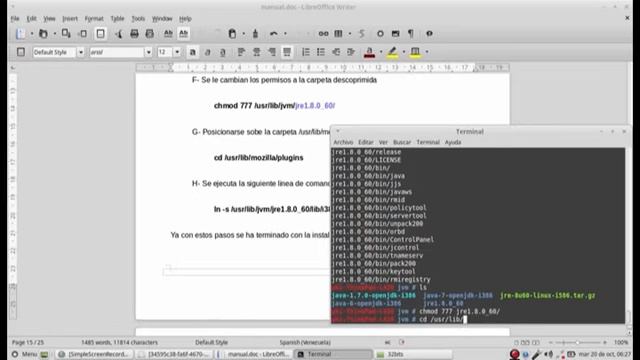Toggle the AutoSpellcheck icon
This screenshot has height=360, width=640.
(x=184, y=33)
